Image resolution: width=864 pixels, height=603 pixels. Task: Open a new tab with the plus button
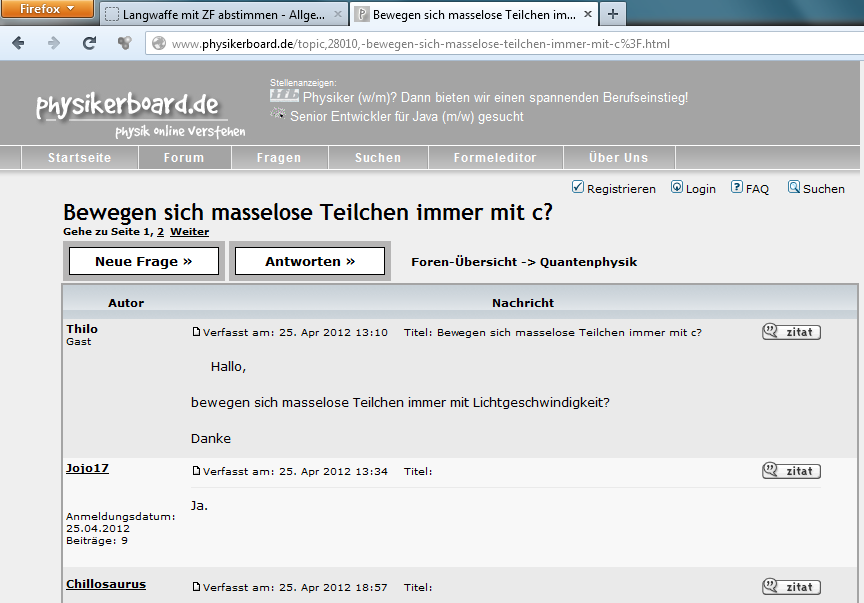pos(612,14)
